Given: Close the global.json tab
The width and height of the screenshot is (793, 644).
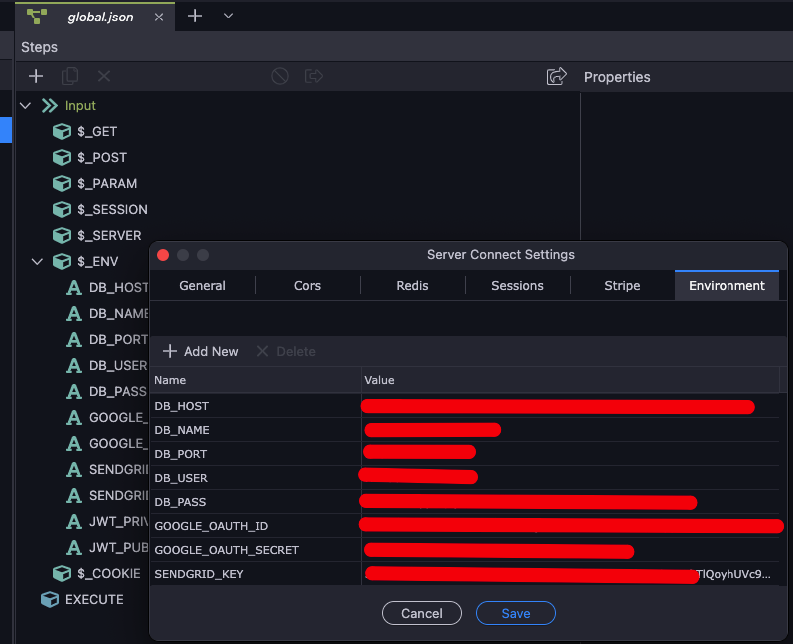Looking at the screenshot, I should pos(159,17).
